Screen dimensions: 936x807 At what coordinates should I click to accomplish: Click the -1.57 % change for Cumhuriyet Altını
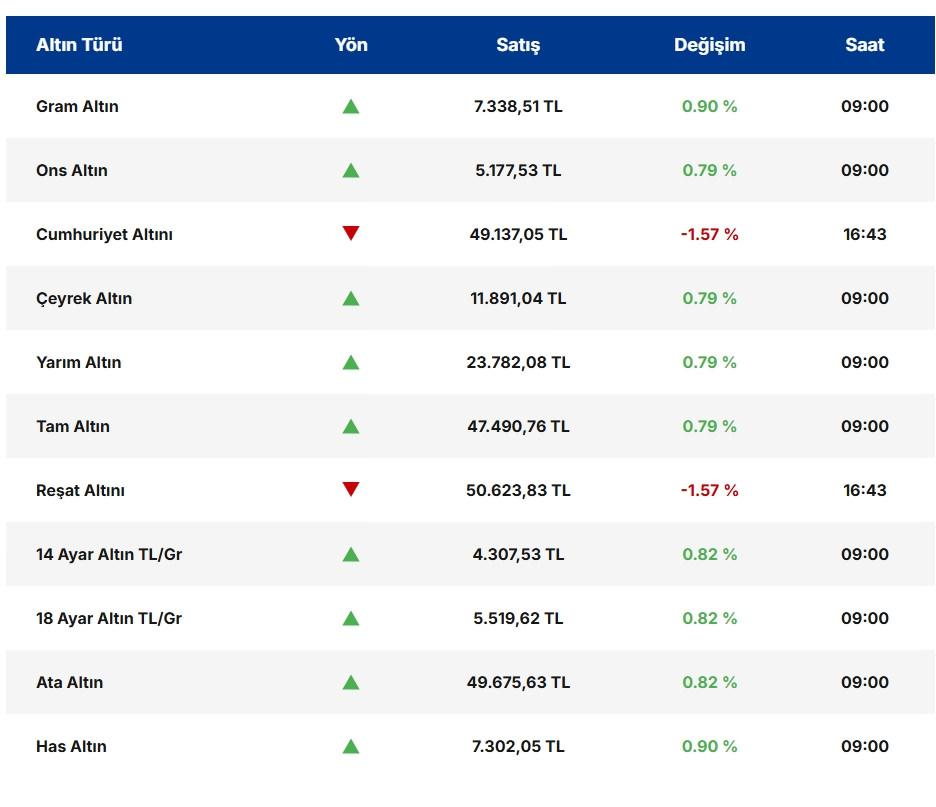coord(709,234)
